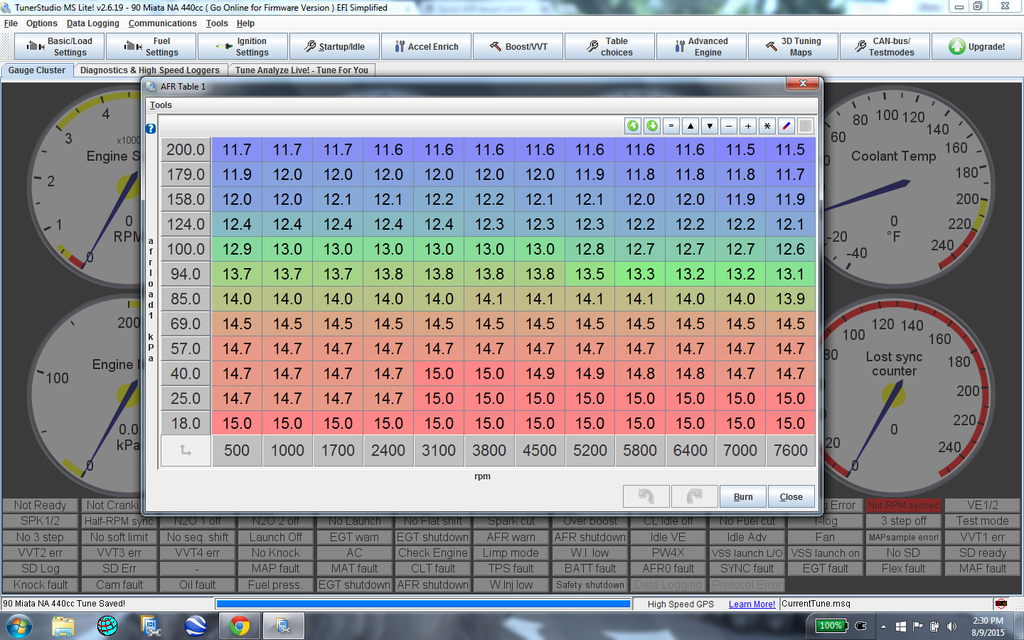Open the Tools menu in AFR Table

click(161, 105)
